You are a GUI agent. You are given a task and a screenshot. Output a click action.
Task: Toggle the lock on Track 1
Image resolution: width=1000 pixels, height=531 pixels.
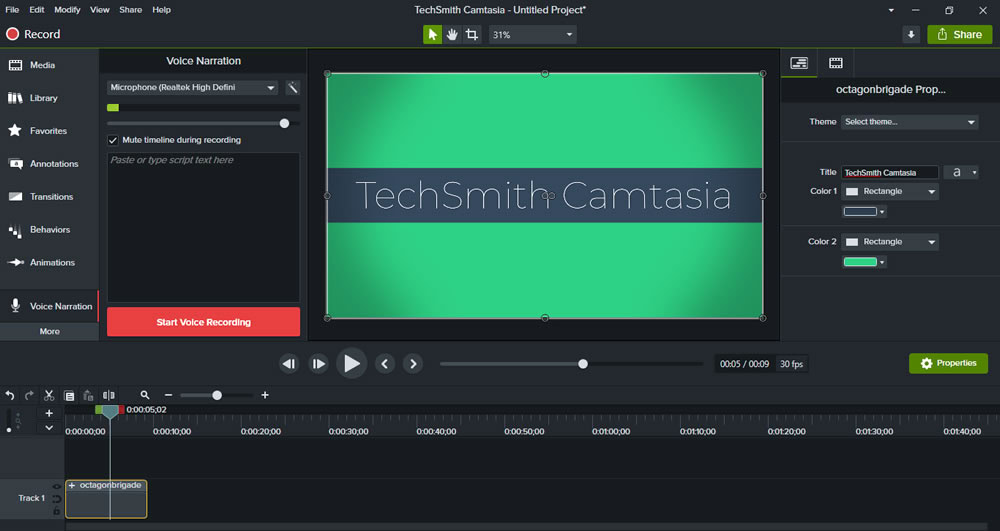point(57,511)
